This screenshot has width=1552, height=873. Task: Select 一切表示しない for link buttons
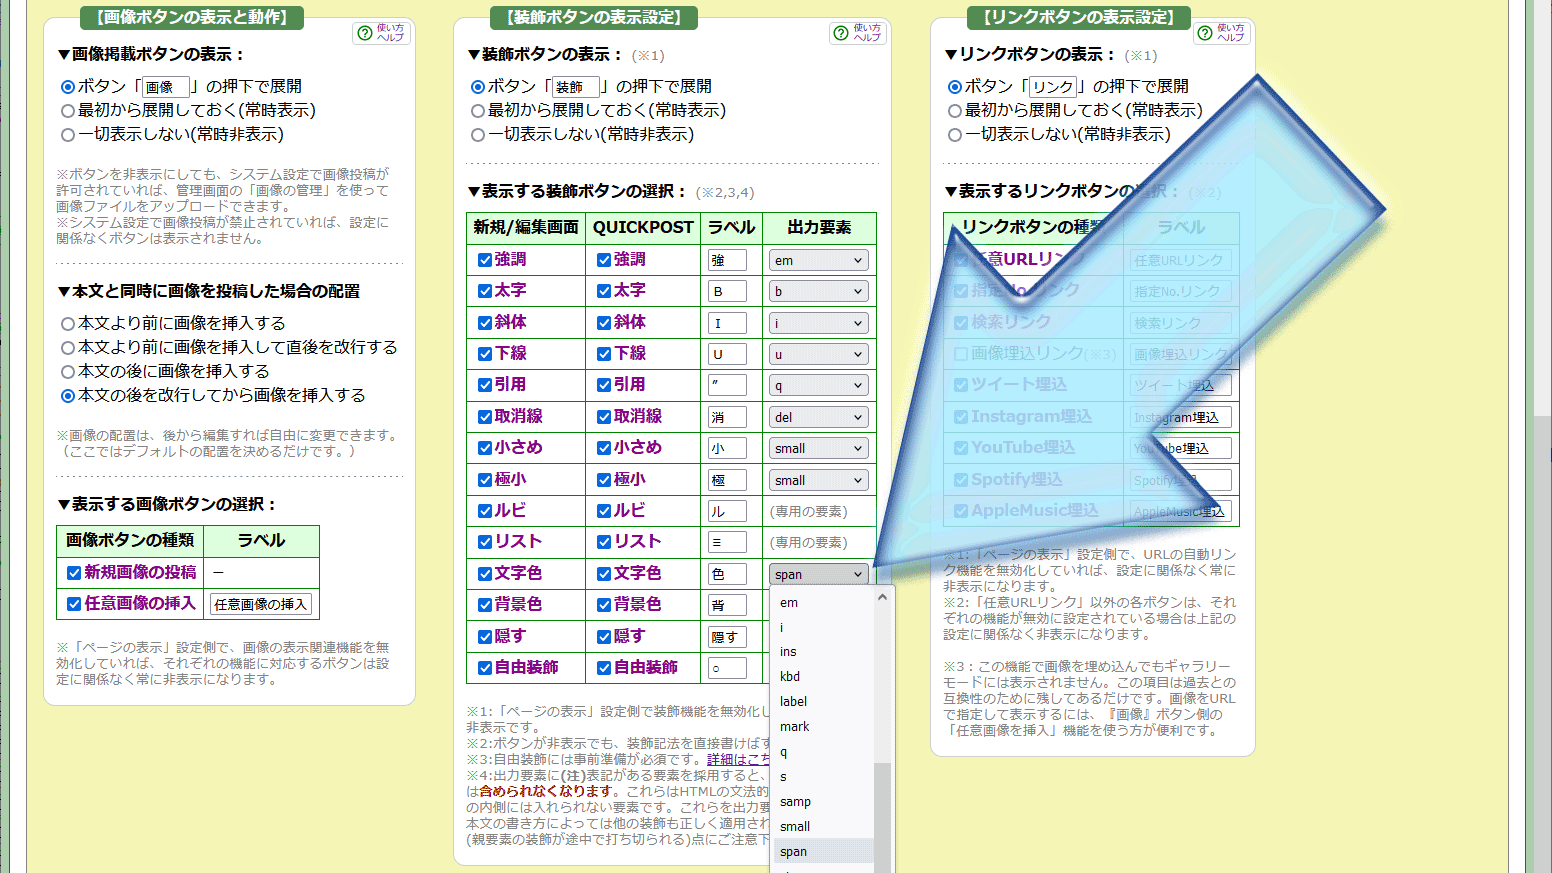(x=955, y=135)
